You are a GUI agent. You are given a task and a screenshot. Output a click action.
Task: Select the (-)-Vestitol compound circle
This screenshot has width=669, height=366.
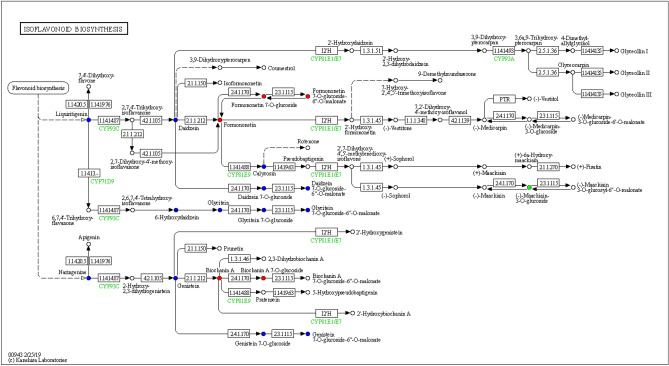click(529, 99)
